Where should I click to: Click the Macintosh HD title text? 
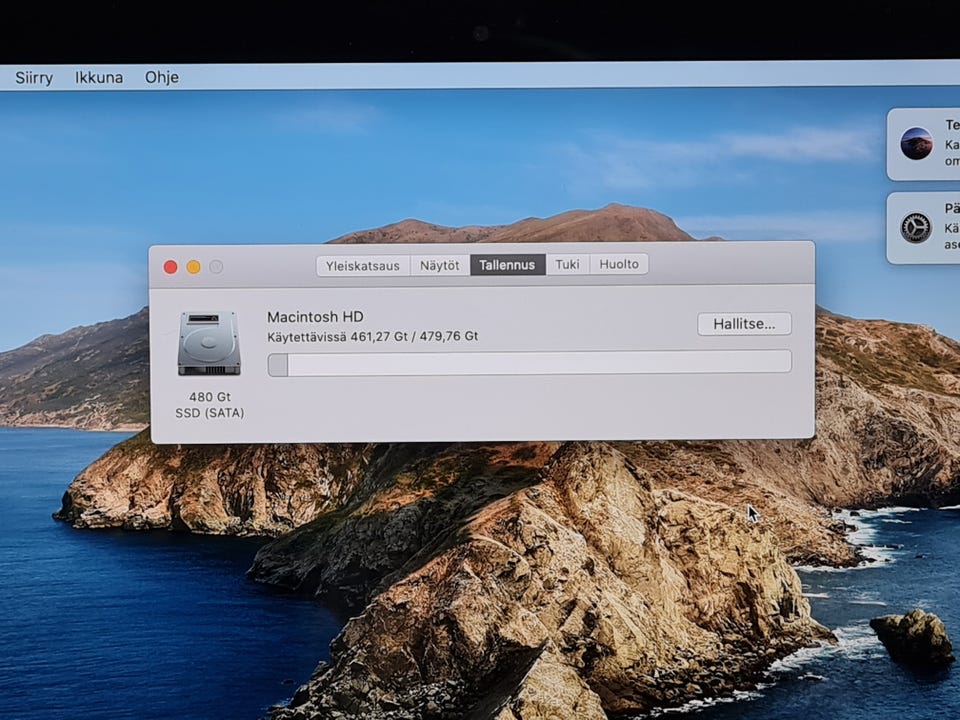(315, 317)
